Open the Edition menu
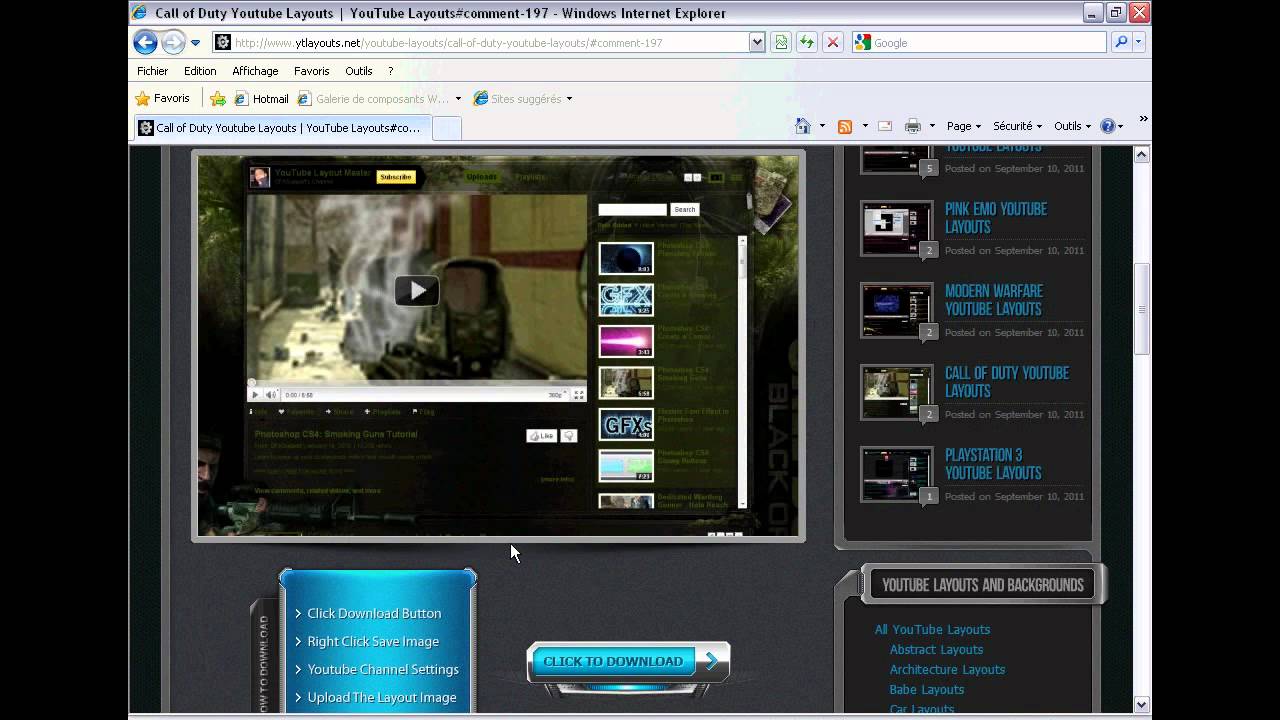The width and height of the screenshot is (1280, 720). 200,71
